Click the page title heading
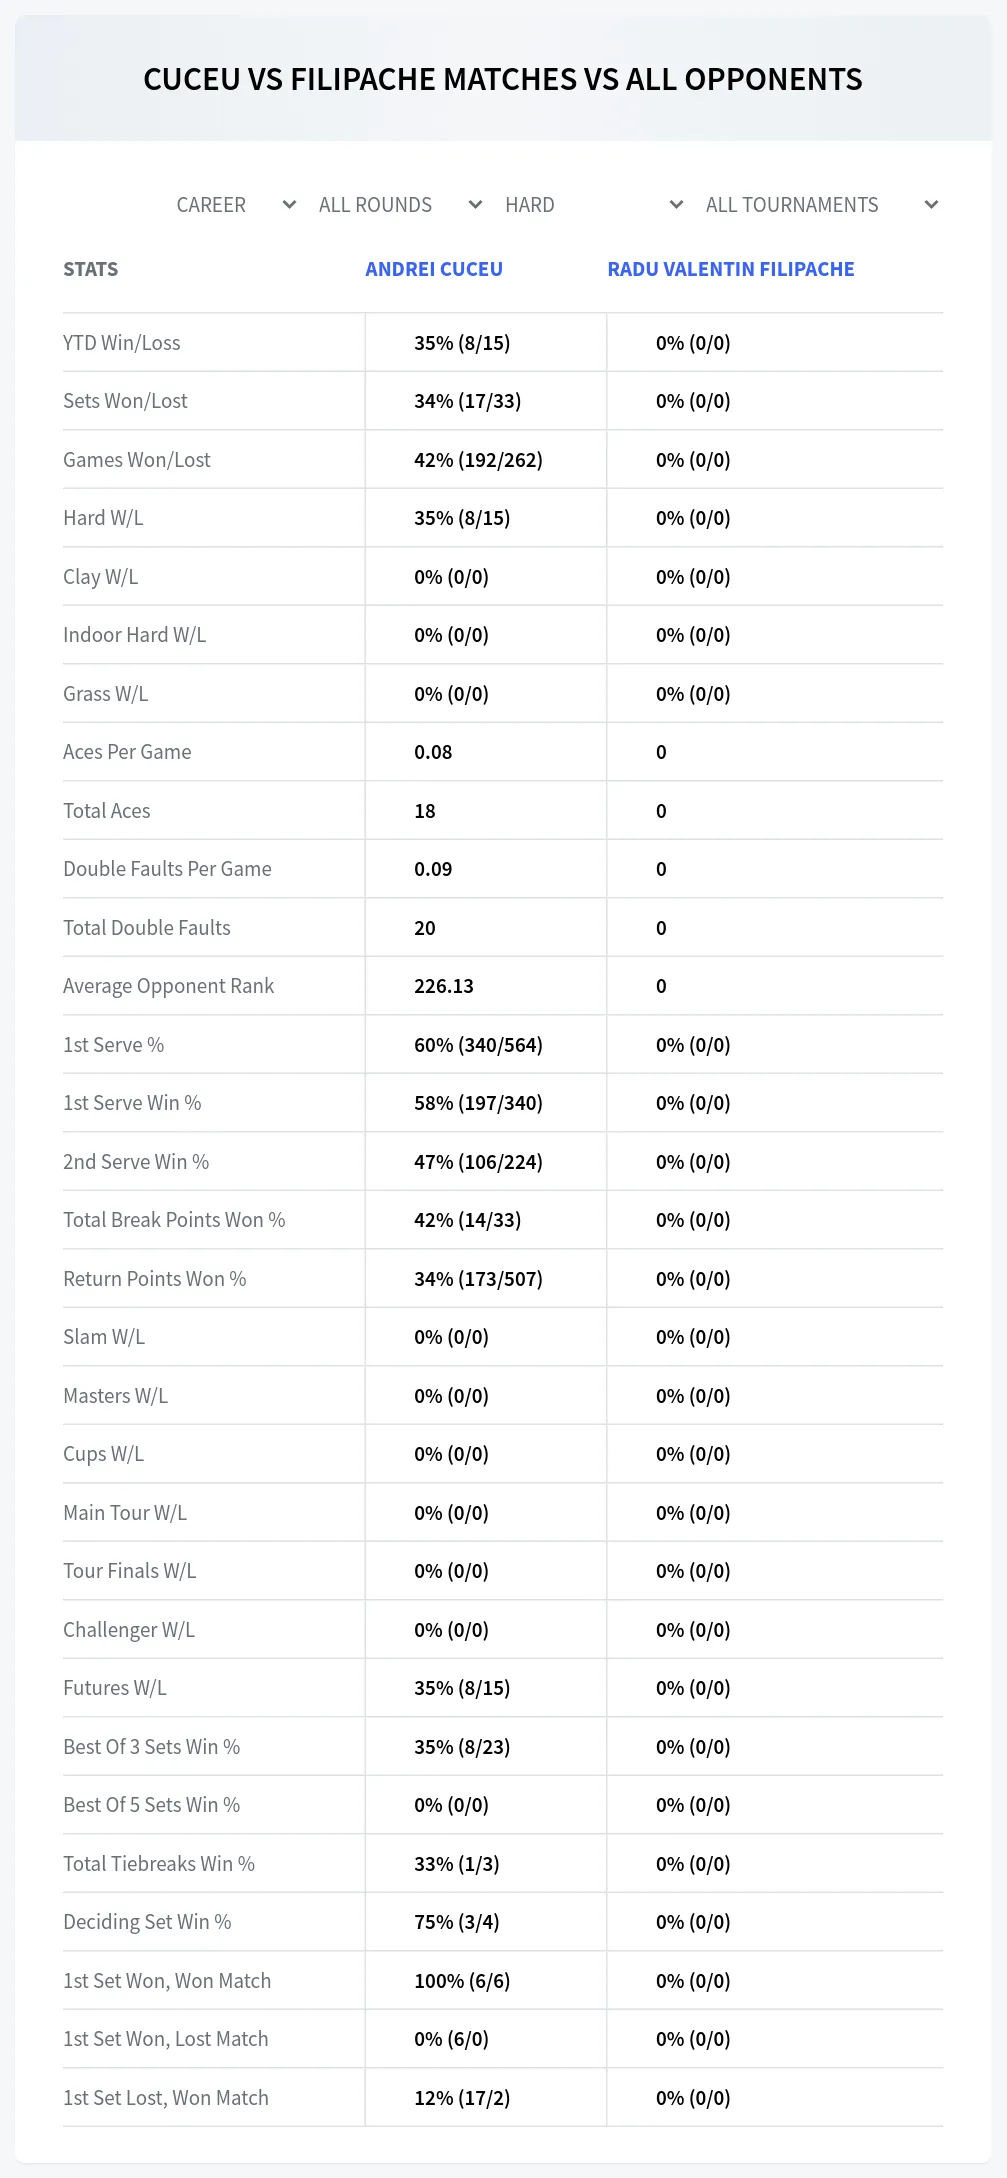The image size is (1007, 2178). pyautogui.click(x=503, y=79)
